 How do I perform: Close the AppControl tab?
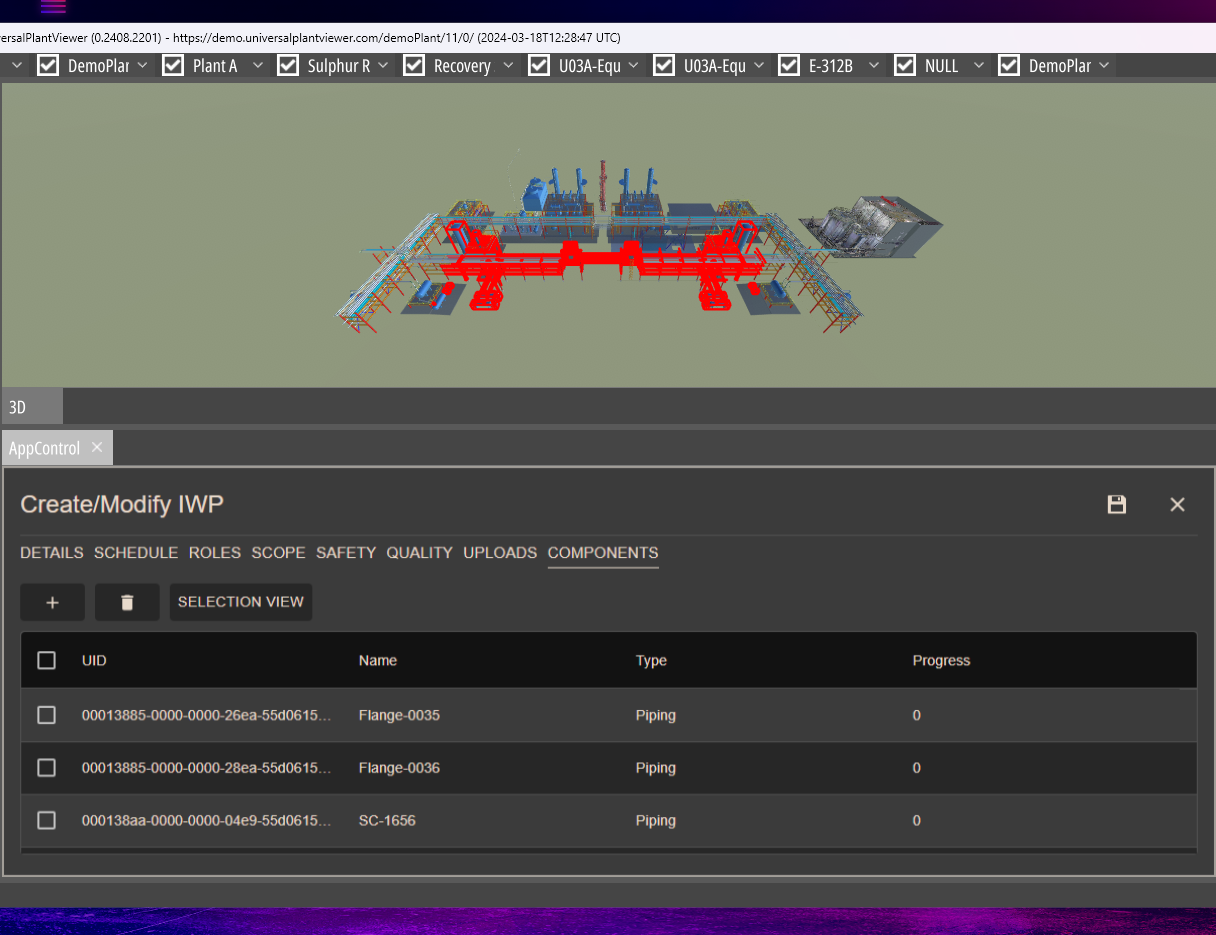[x=97, y=447]
